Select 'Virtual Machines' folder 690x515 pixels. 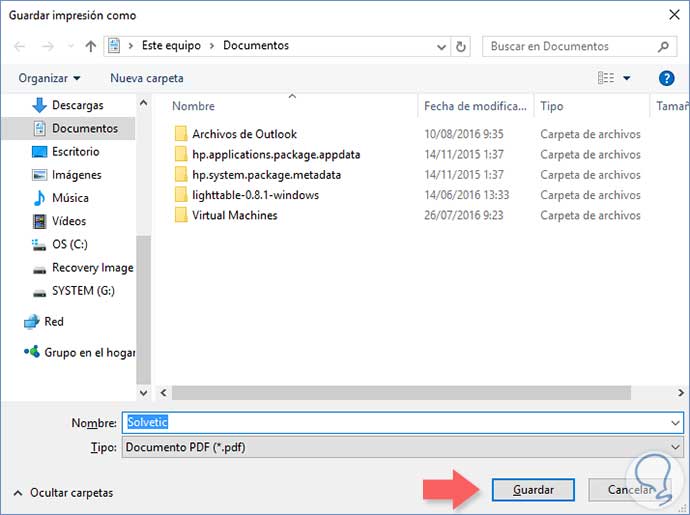point(235,215)
